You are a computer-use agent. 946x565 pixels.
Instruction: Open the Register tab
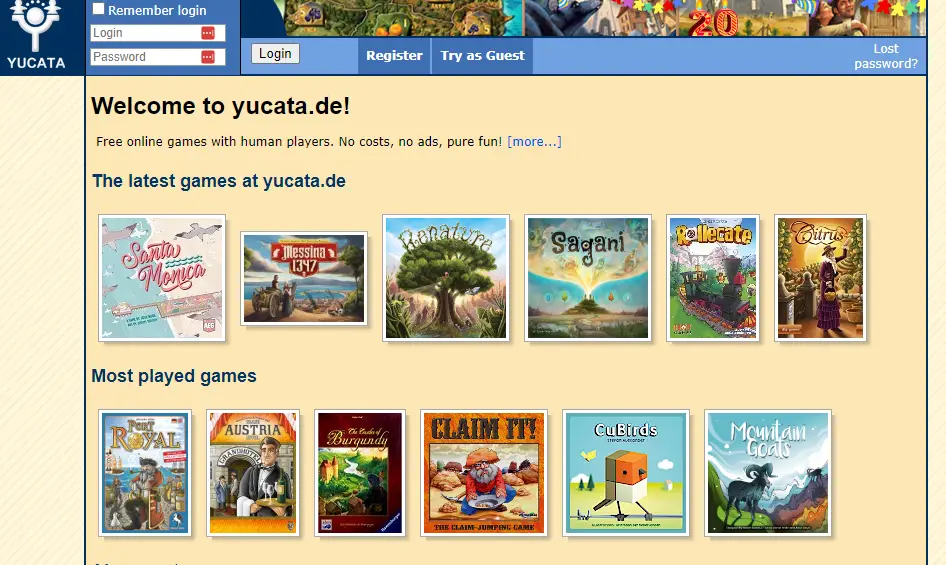pos(394,56)
